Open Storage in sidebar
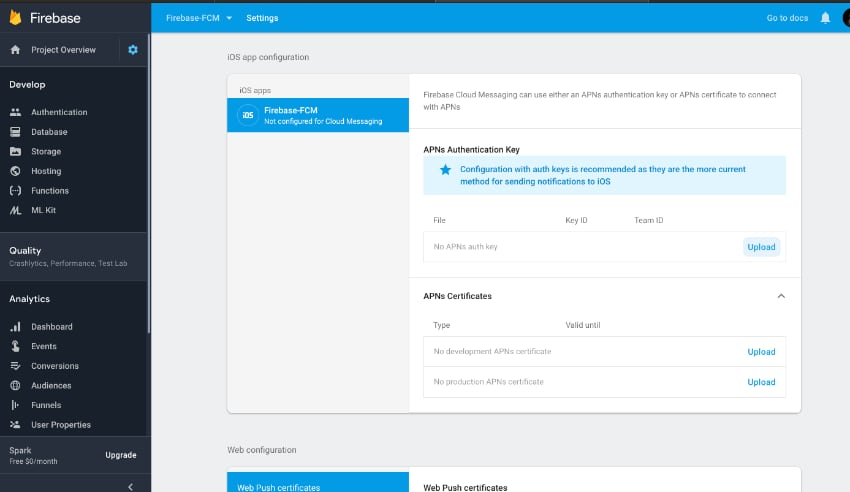This screenshot has width=850, height=492. click(x=46, y=152)
